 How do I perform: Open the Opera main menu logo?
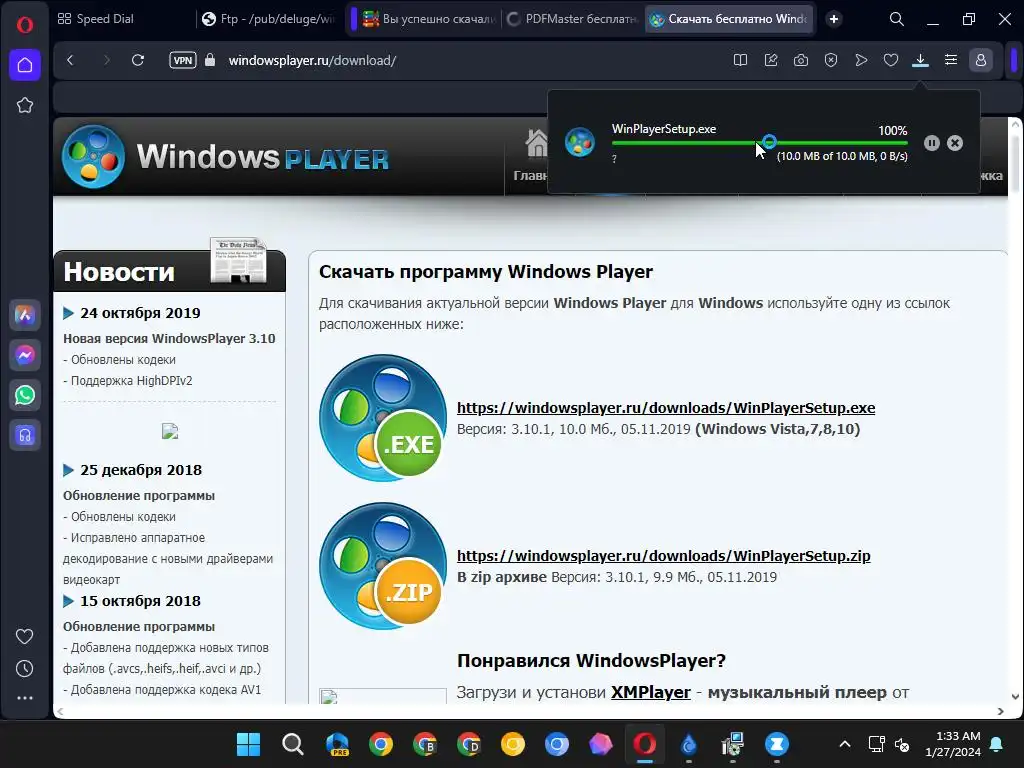(x=25, y=25)
